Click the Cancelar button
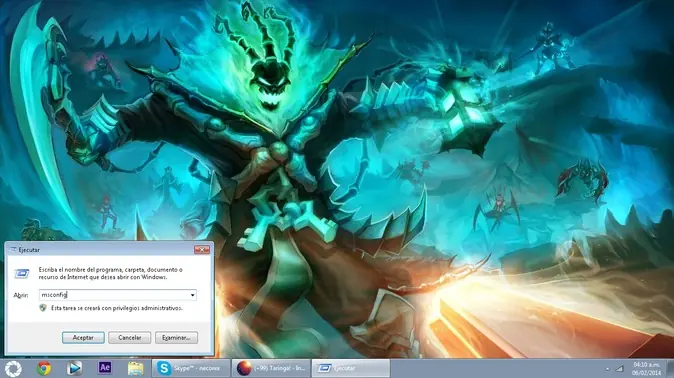This screenshot has height=378, width=674. [x=129, y=338]
